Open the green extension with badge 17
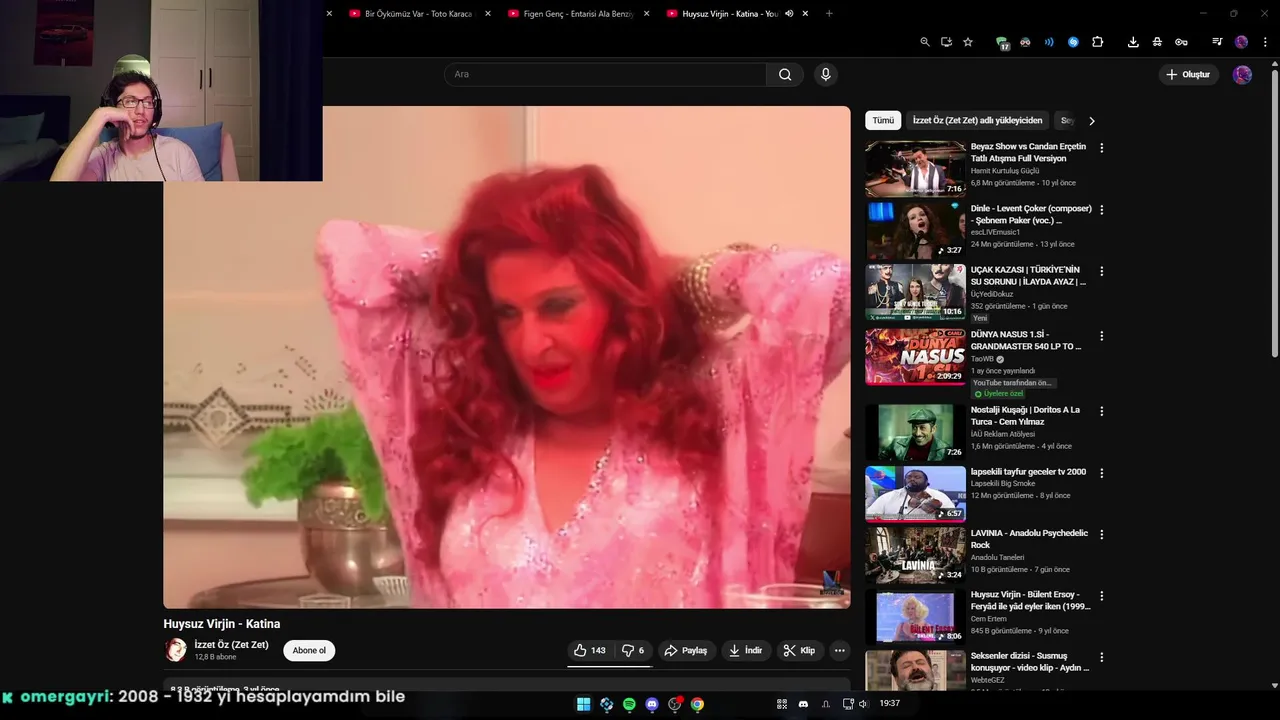The height and width of the screenshot is (720, 1280). (x=1002, y=43)
